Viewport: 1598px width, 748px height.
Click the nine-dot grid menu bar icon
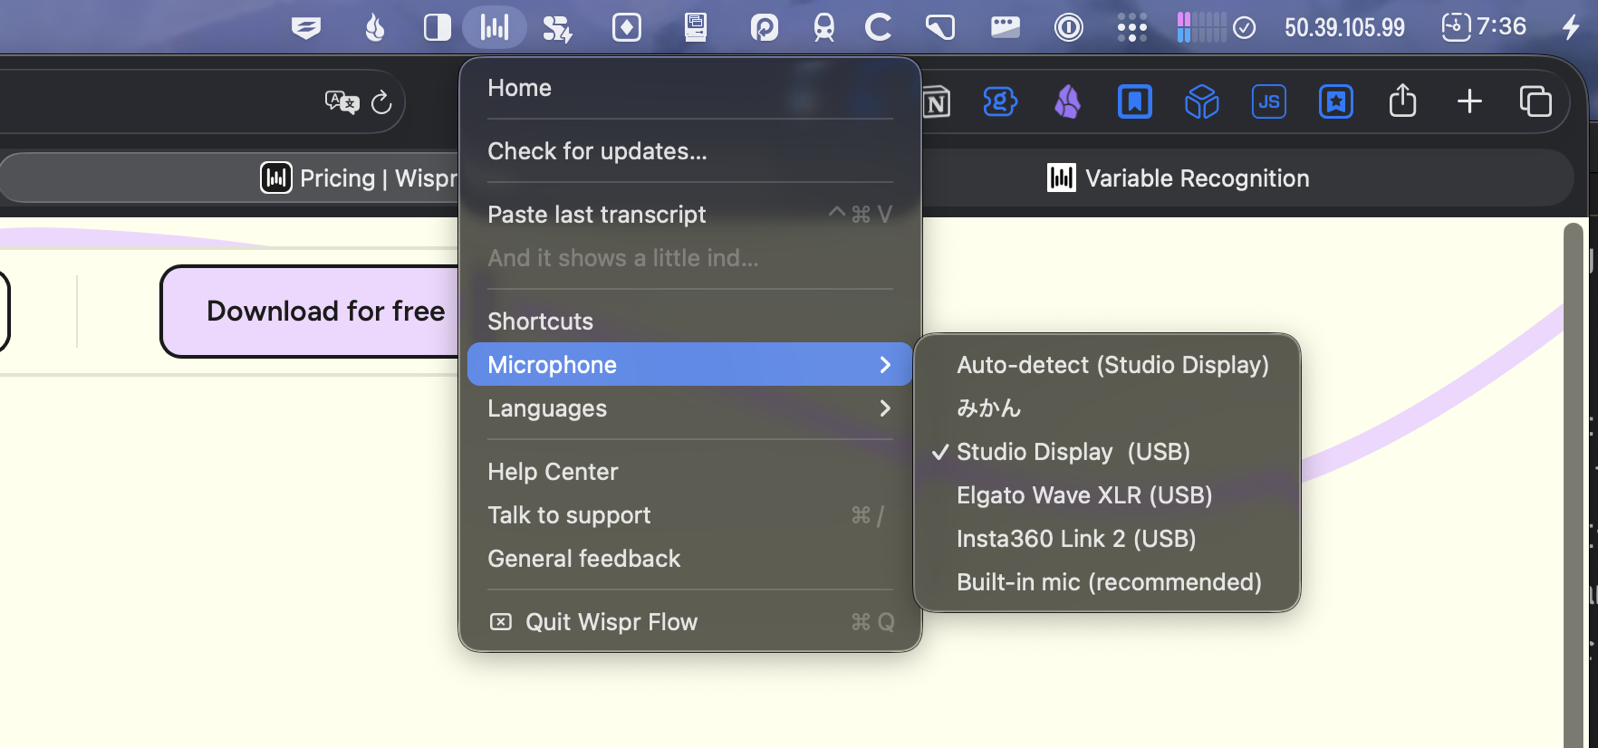click(x=1131, y=27)
